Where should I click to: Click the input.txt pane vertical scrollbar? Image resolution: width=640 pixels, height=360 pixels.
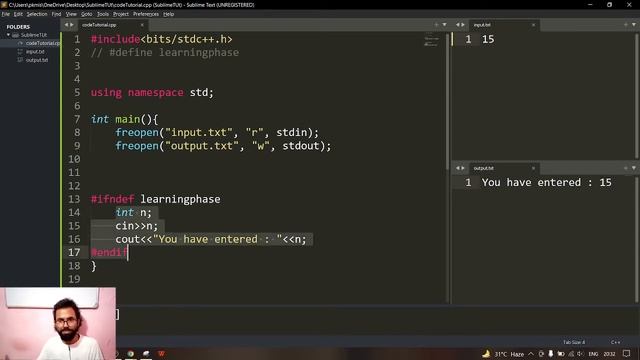coord(636,96)
